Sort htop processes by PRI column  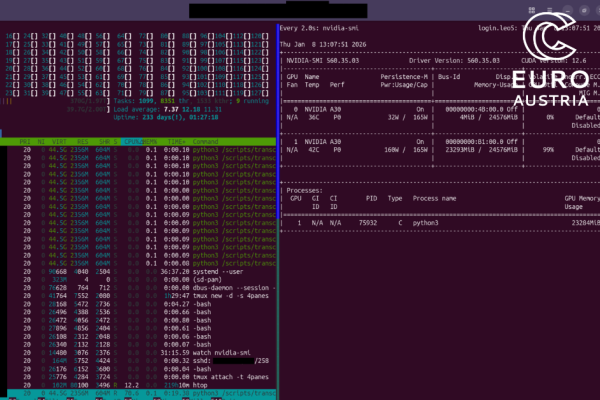point(25,142)
